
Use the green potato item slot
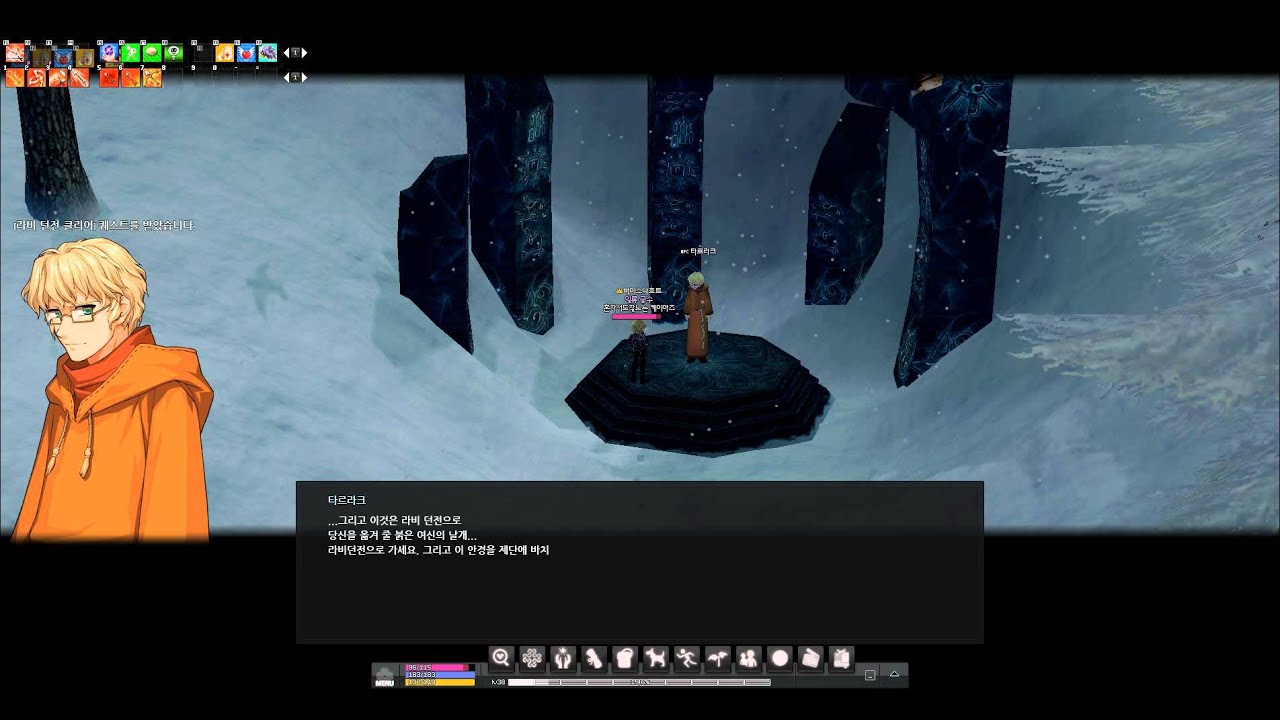(x=152, y=53)
